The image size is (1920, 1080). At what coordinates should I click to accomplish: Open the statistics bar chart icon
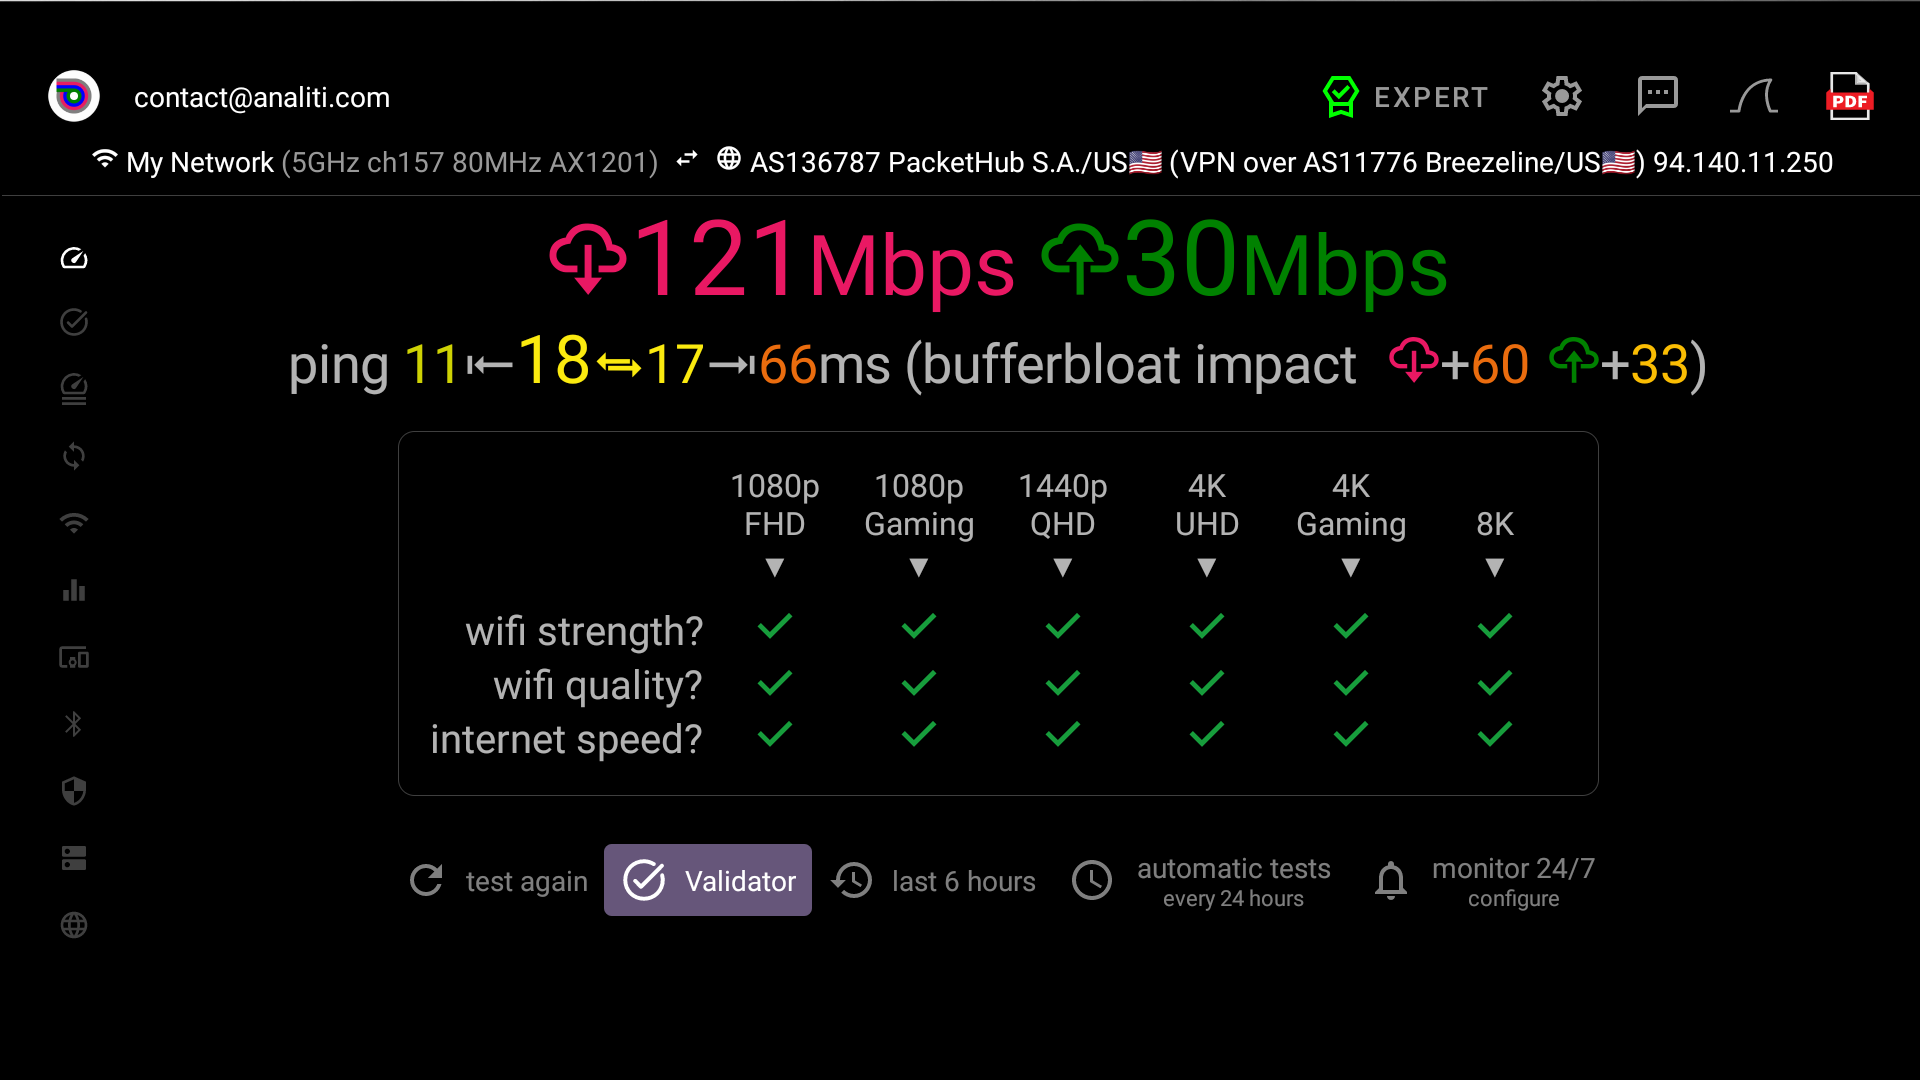pyautogui.click(x=73, y=590)
